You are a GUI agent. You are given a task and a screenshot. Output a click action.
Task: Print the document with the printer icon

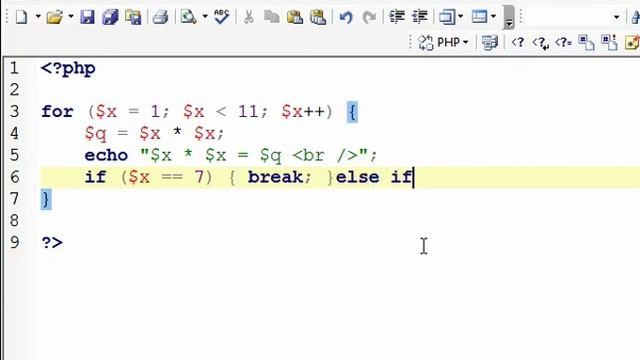(160, 17)
